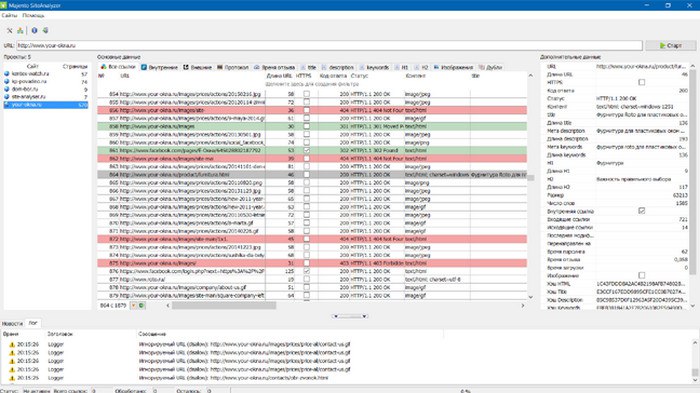Click the crossed-tools settings icon in toolbar
The width and height of the screenshot is (700, 393).
9,30
